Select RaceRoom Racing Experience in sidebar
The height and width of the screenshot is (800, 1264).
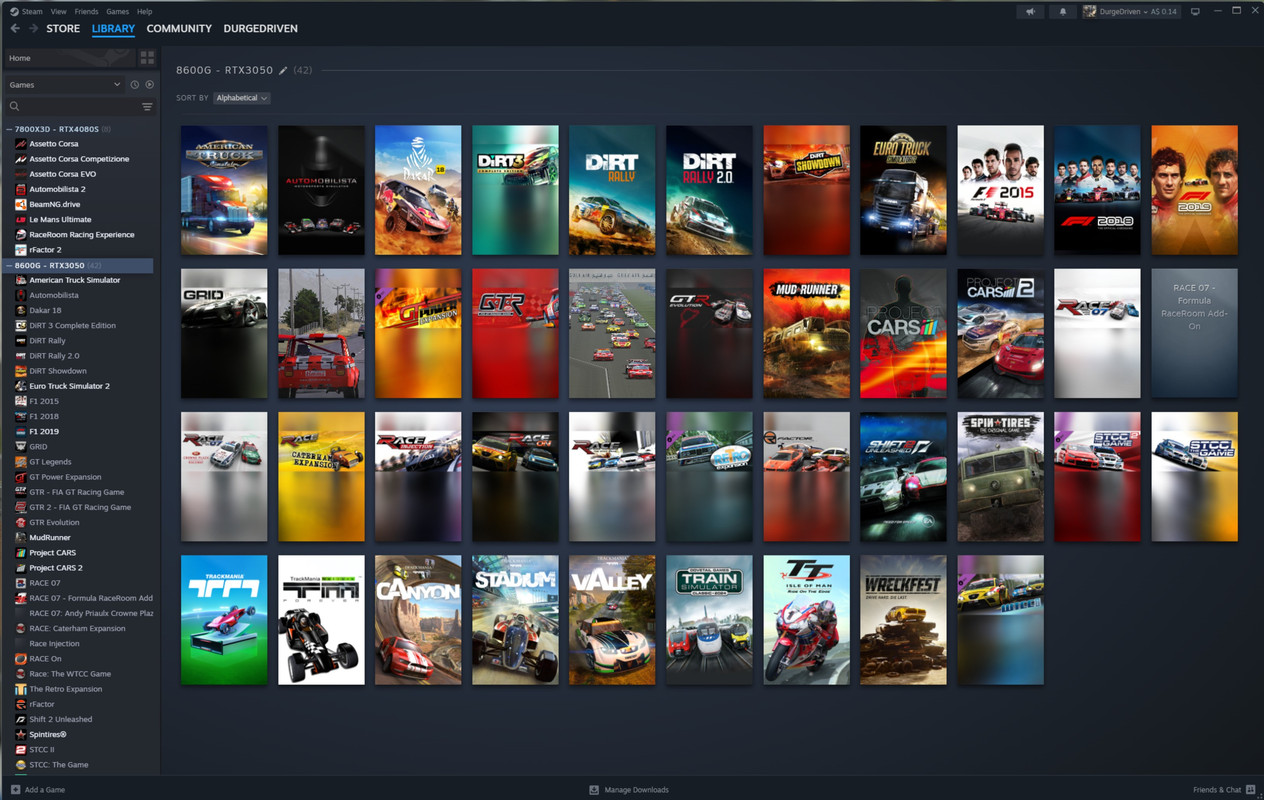82,235
